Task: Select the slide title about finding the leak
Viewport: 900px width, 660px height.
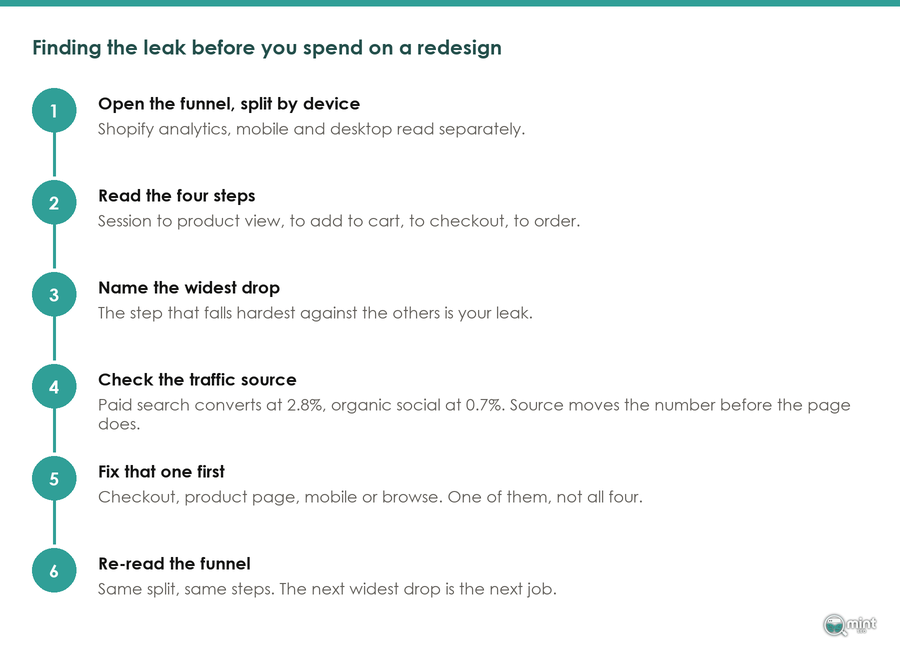Action: [267, 48]
